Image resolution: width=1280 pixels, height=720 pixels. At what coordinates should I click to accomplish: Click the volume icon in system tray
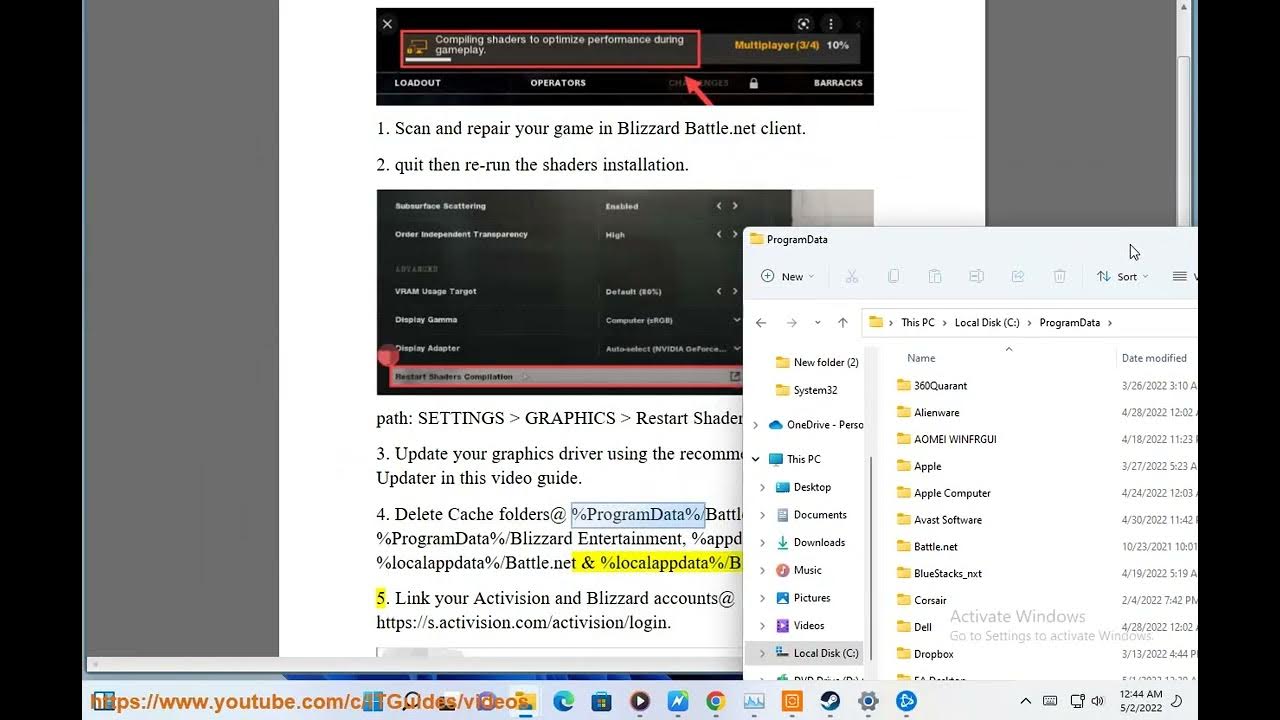[x=1098, y=701]
